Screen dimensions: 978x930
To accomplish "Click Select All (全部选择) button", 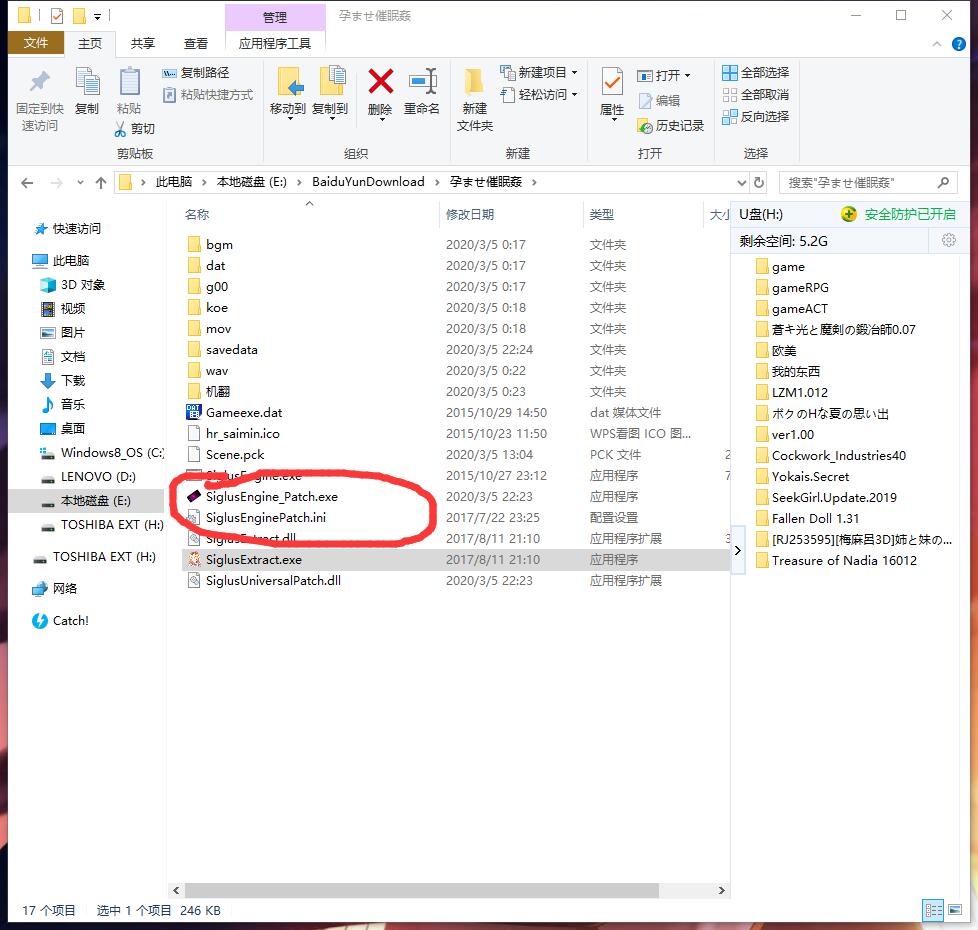I will pyautogui.click(x=756, y=72).
